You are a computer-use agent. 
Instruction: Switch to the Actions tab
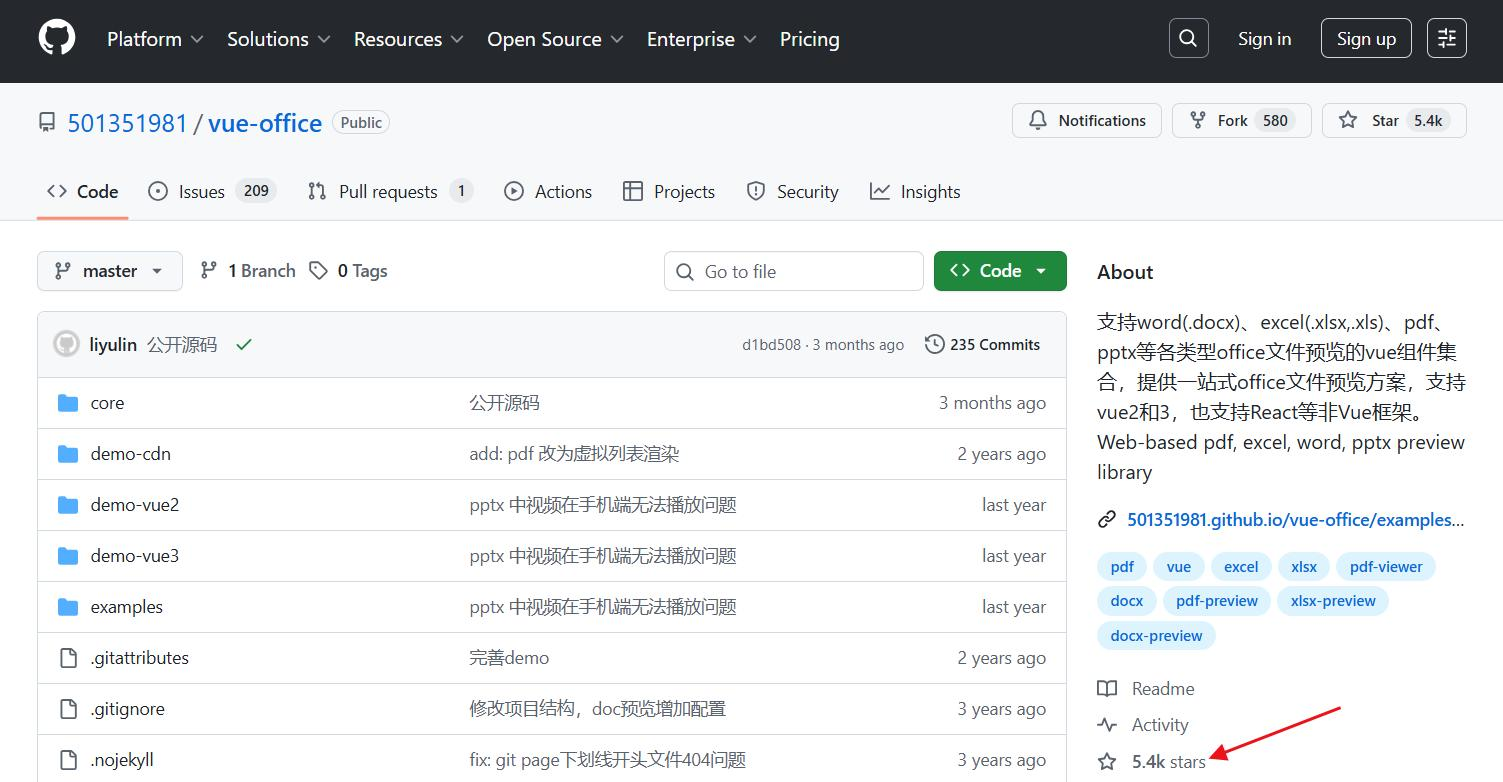548,192
